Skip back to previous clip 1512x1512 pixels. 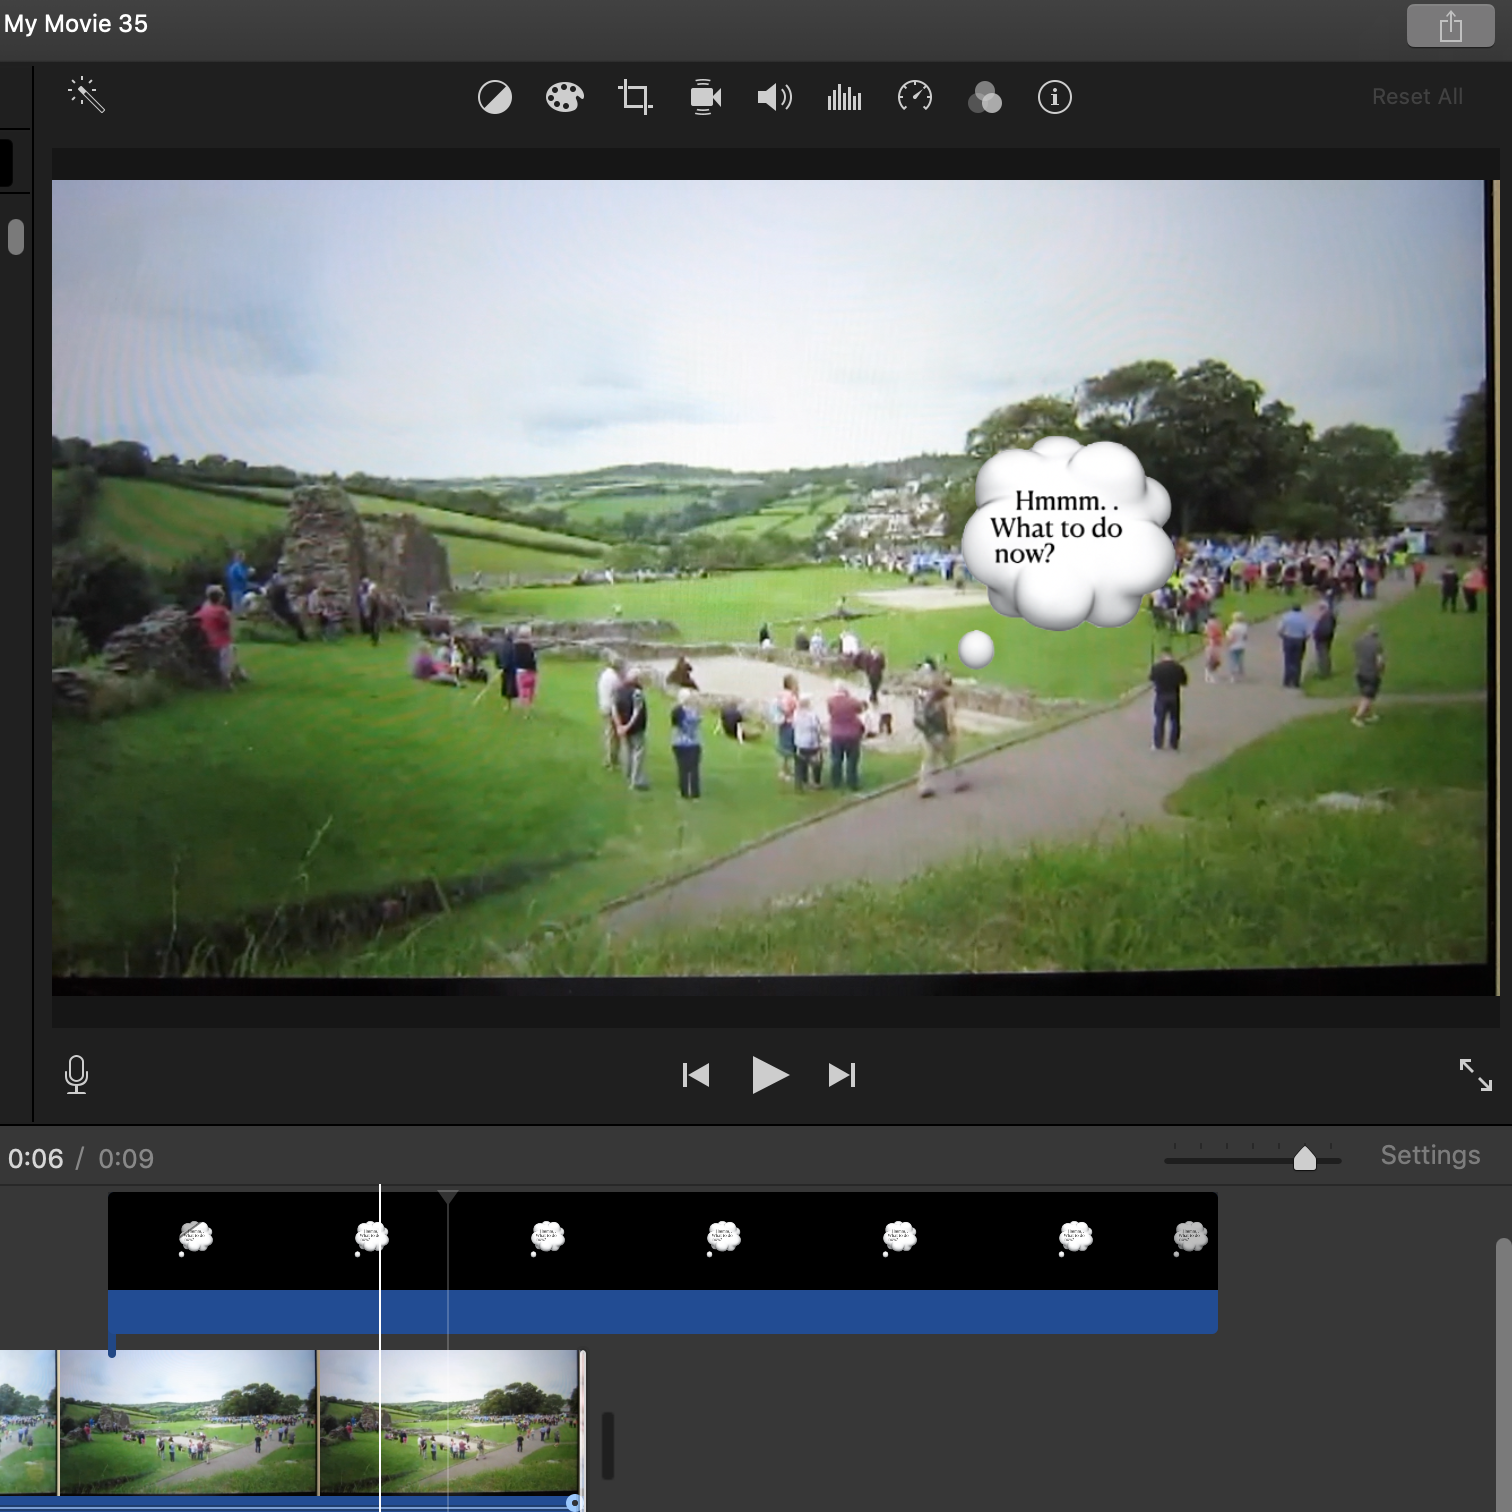pyautogui.click(x=696, y=1075)
